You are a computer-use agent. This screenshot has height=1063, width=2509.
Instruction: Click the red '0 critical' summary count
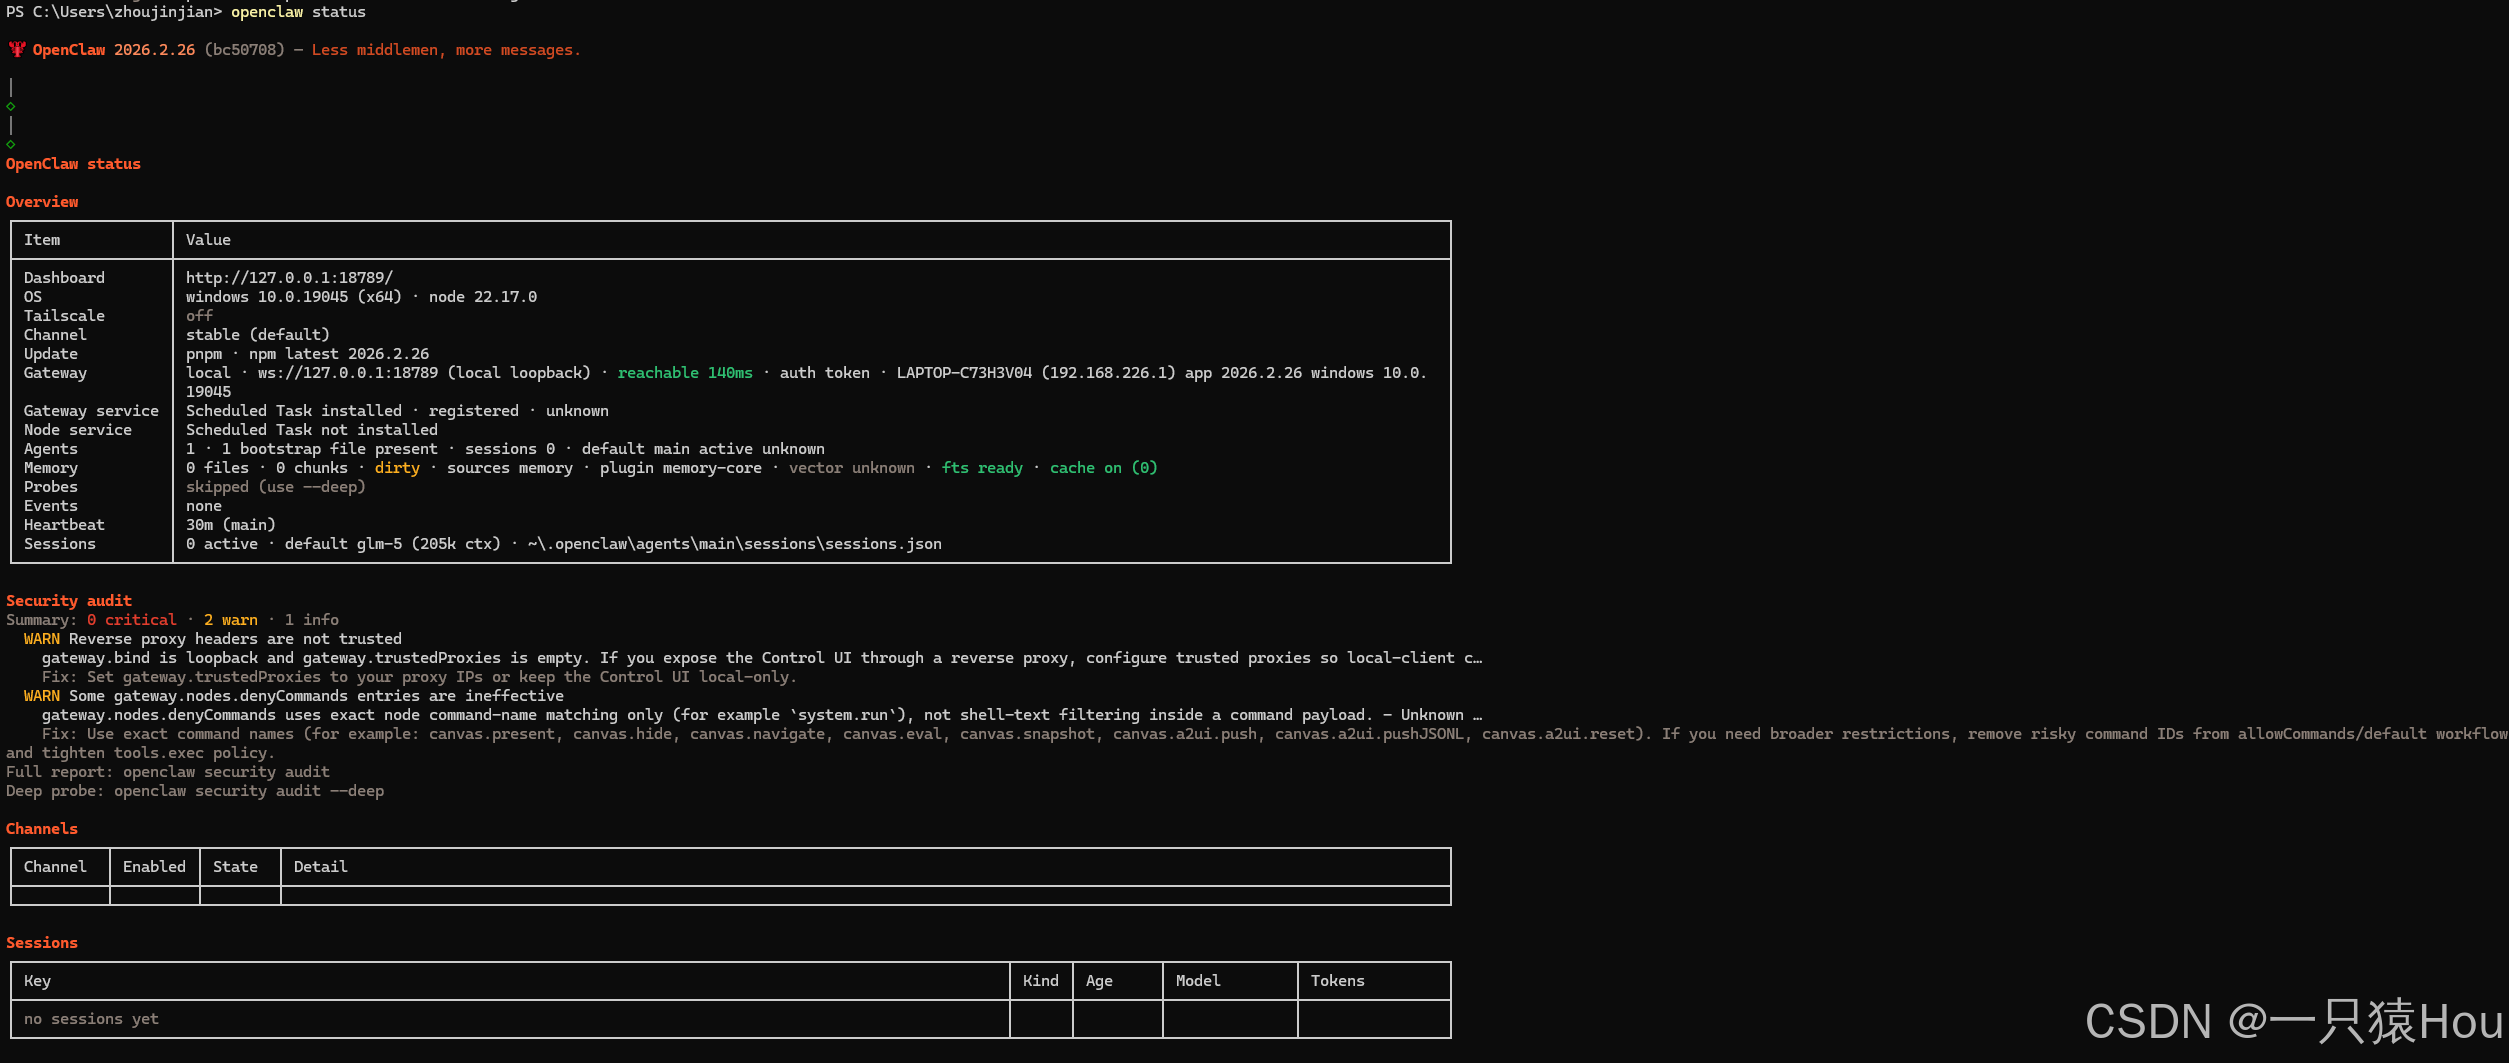click(131, 620)
